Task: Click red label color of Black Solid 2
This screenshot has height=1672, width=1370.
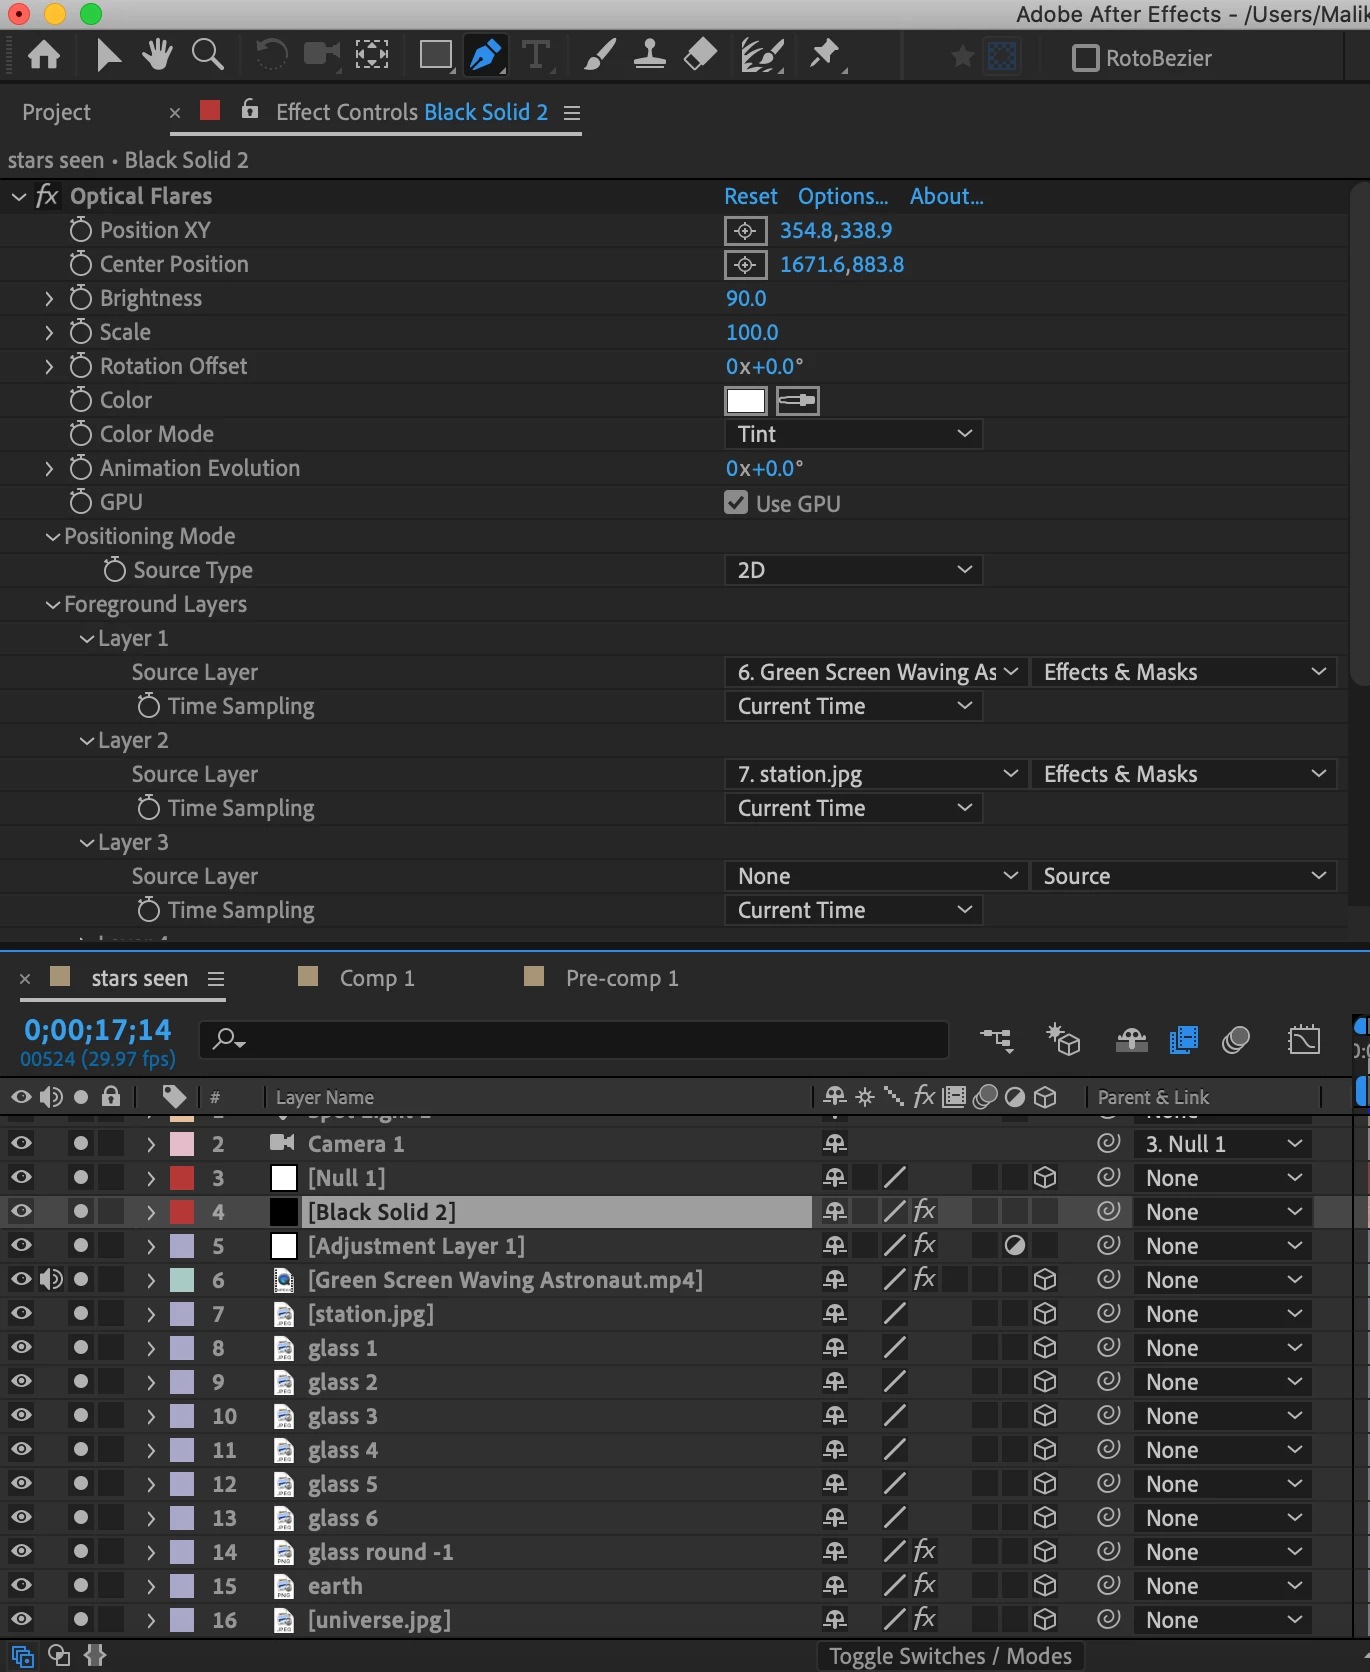Action: click(182, 1211)
